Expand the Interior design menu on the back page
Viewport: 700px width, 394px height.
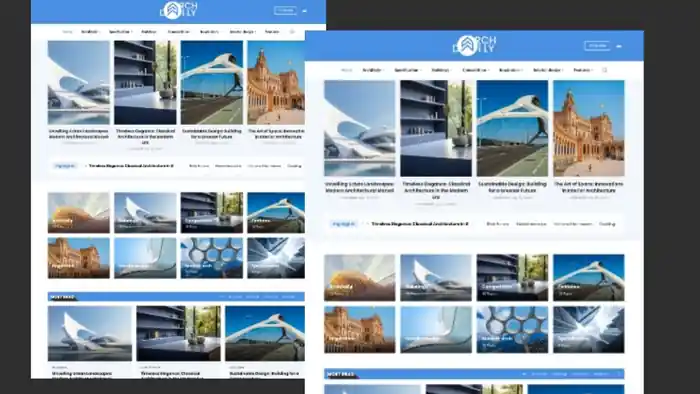[x=242, y=32]
